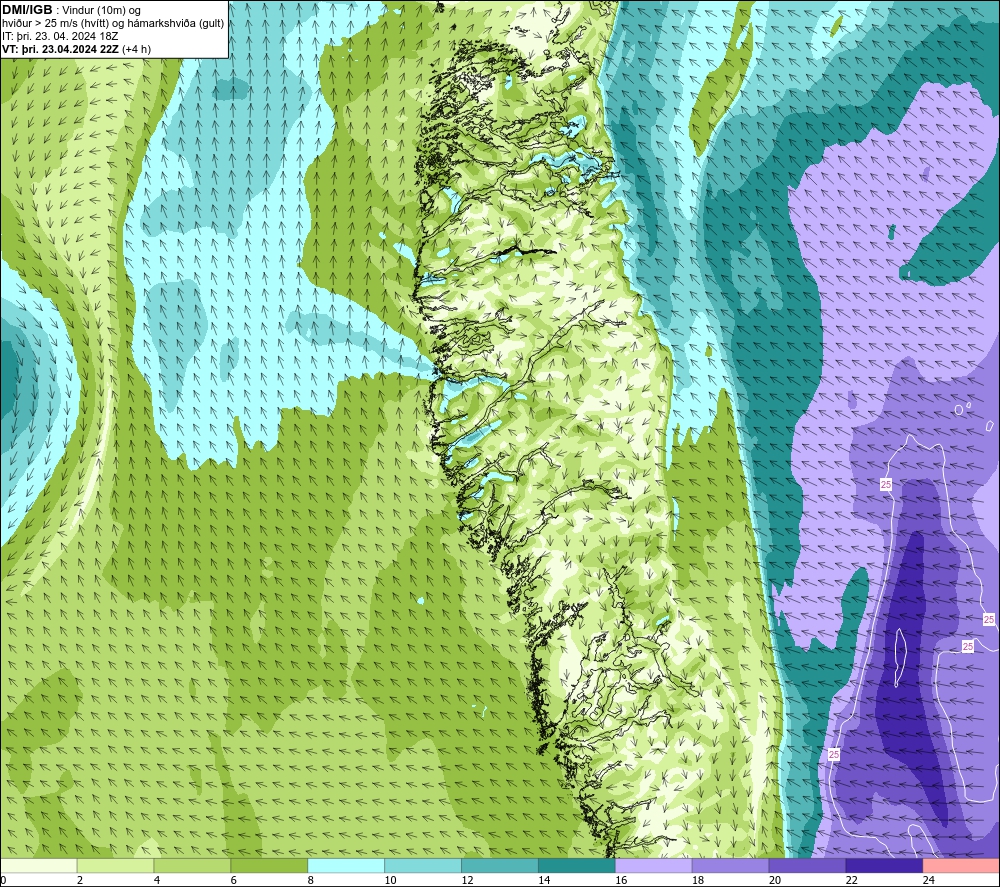Select the pink above-24 m/s legend swatch
1000x887 pixels.
[961, 866]
